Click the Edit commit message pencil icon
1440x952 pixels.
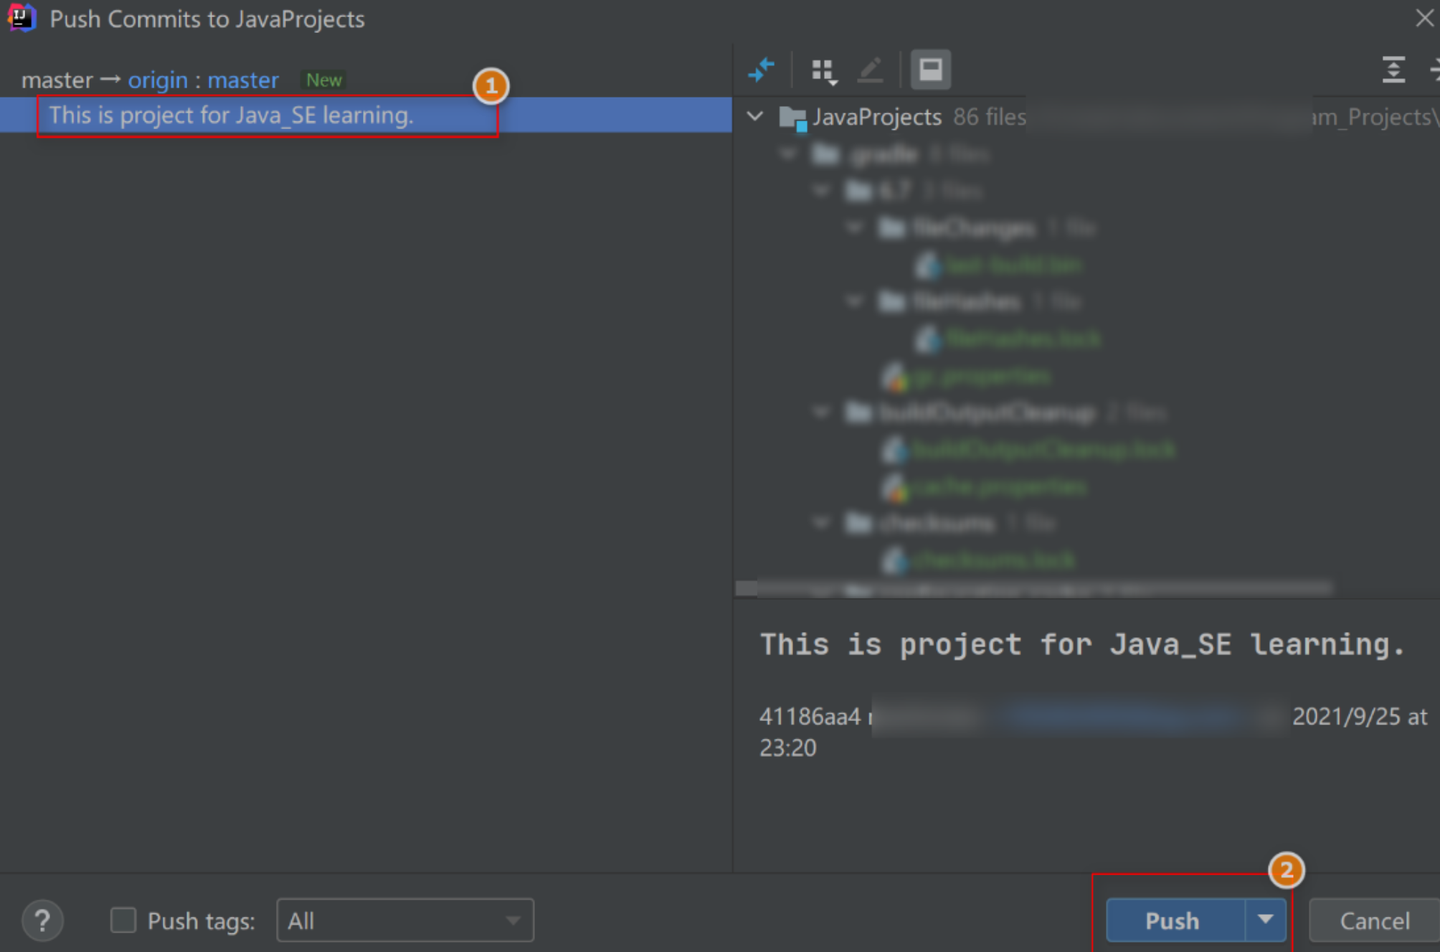(869, 70)
